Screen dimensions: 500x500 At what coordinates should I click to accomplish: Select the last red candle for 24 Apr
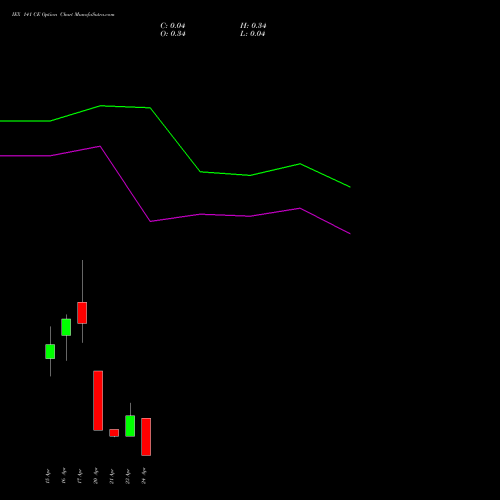pyautogui.click(x=146, y=437)
